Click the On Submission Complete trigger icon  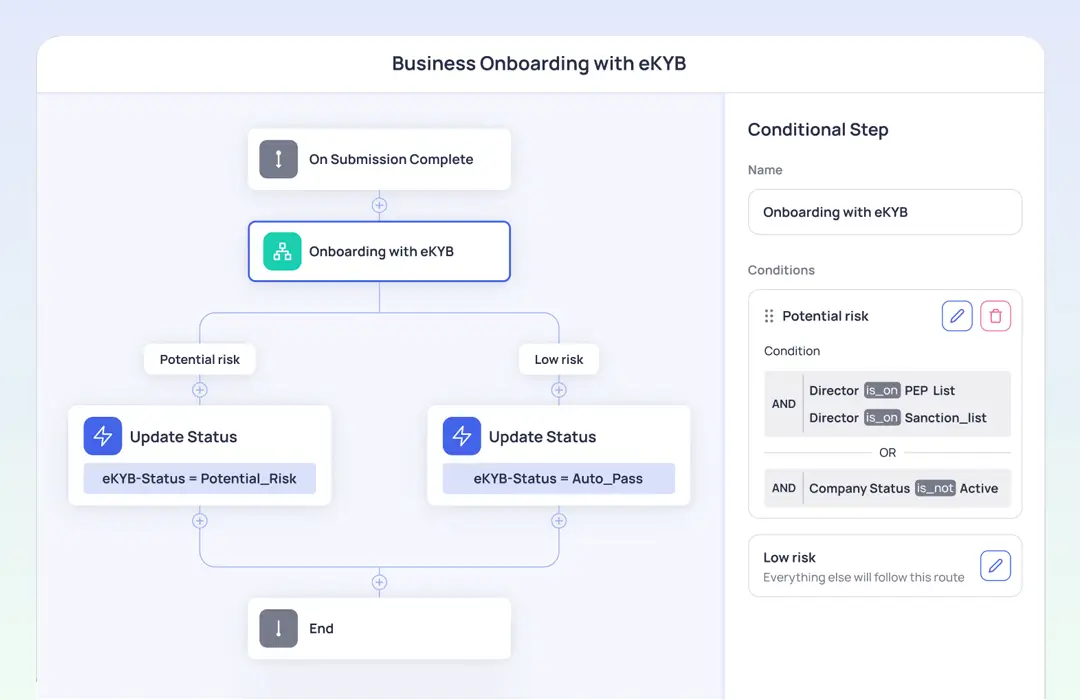[x=278, y=158]
